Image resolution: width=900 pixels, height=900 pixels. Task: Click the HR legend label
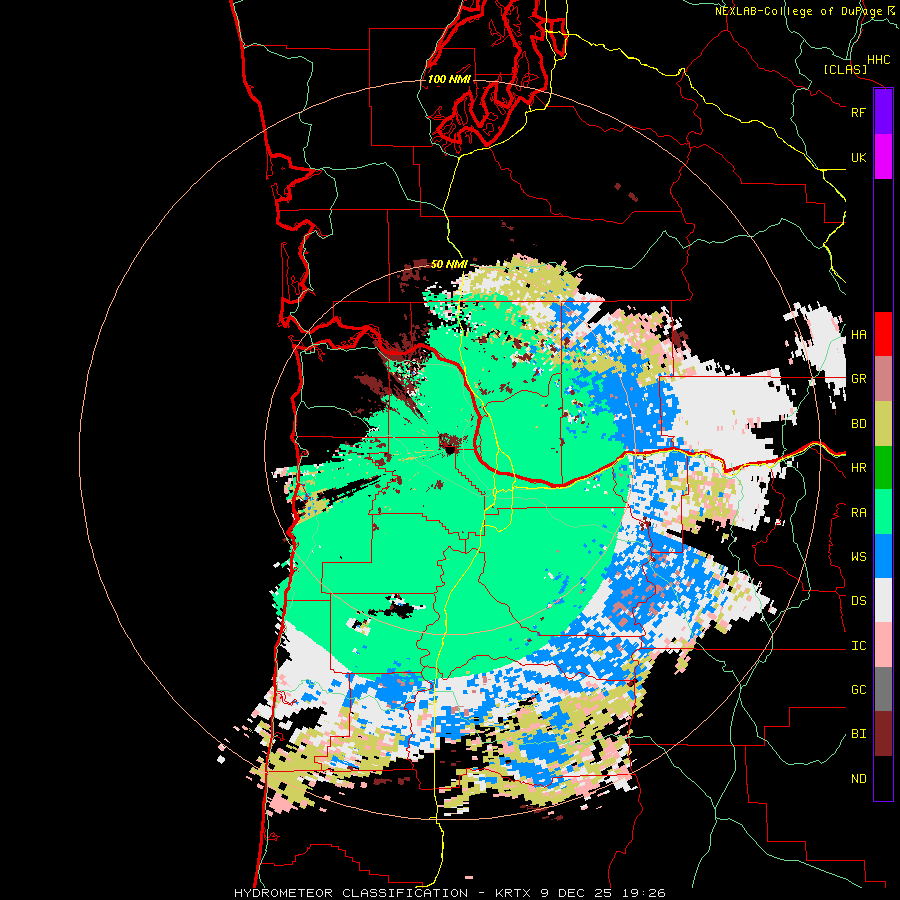858,468
